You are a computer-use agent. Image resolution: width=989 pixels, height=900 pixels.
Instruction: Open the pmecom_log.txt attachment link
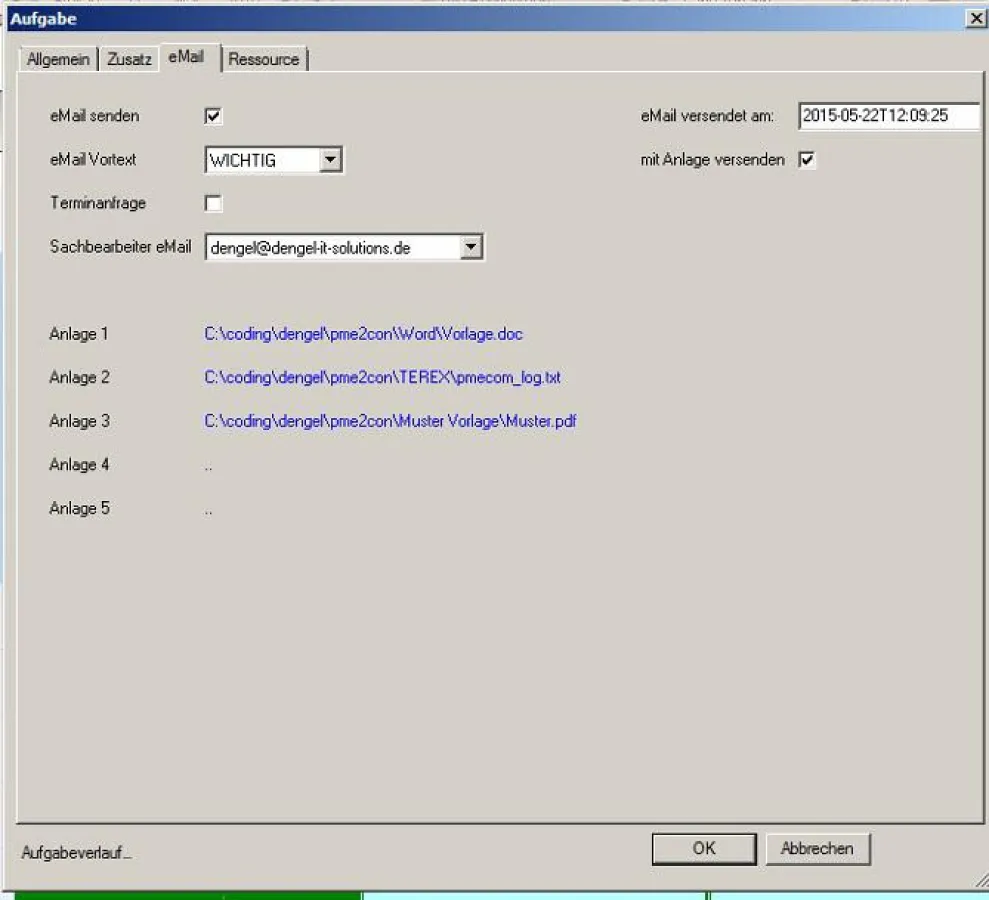coord(382,378)
